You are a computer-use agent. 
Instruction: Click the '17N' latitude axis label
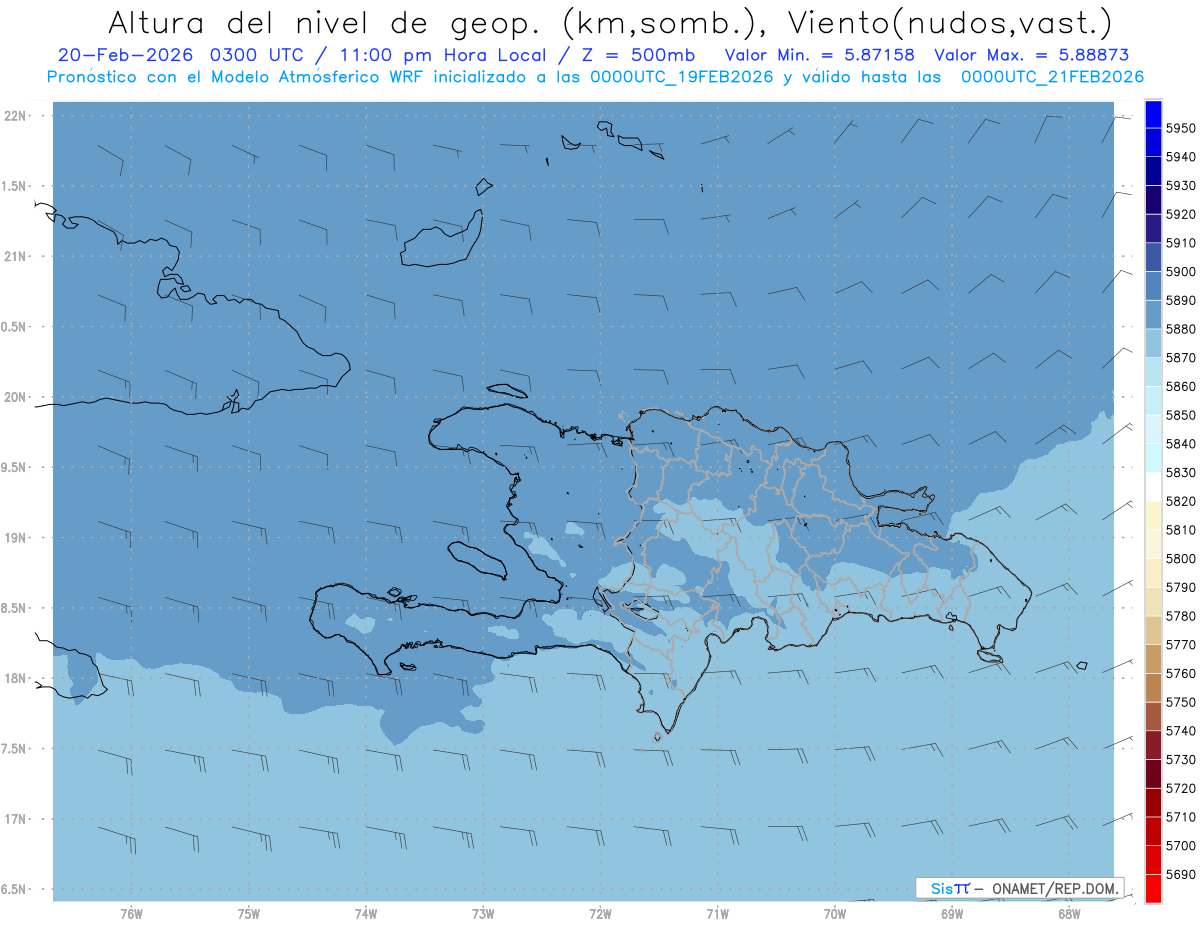point(15,819)
